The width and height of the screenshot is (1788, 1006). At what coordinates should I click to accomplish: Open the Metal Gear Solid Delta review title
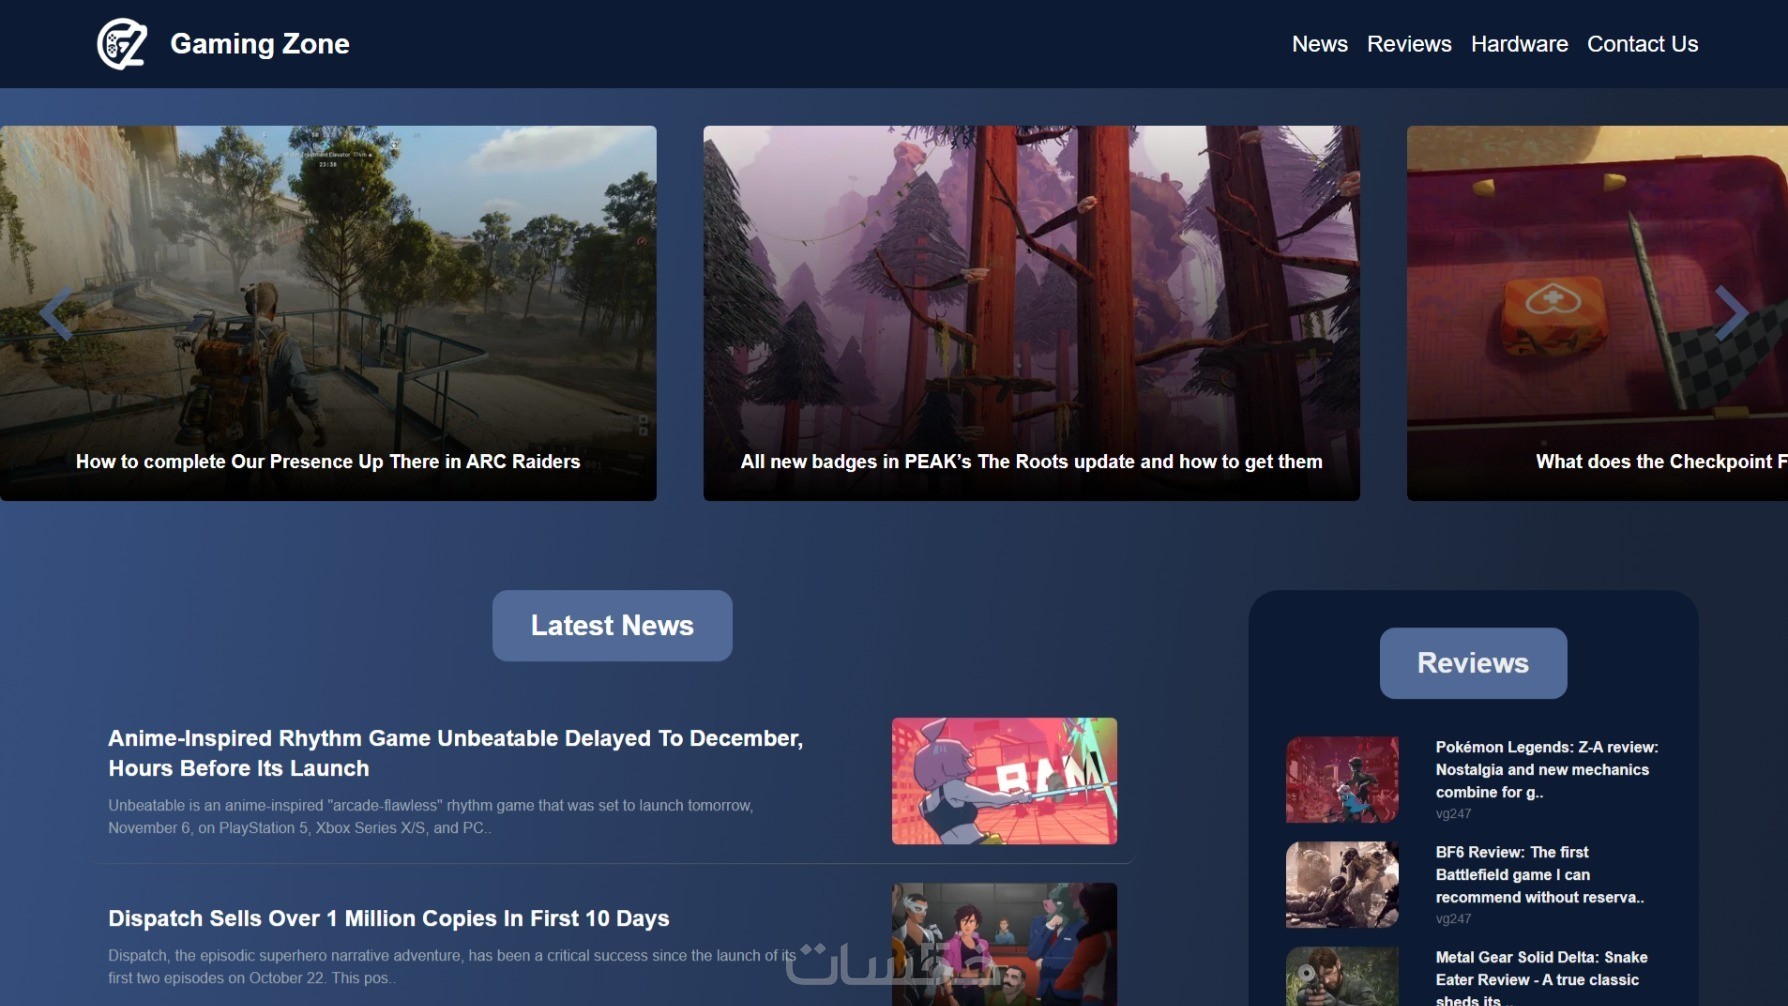click(x=1542, y=977)
